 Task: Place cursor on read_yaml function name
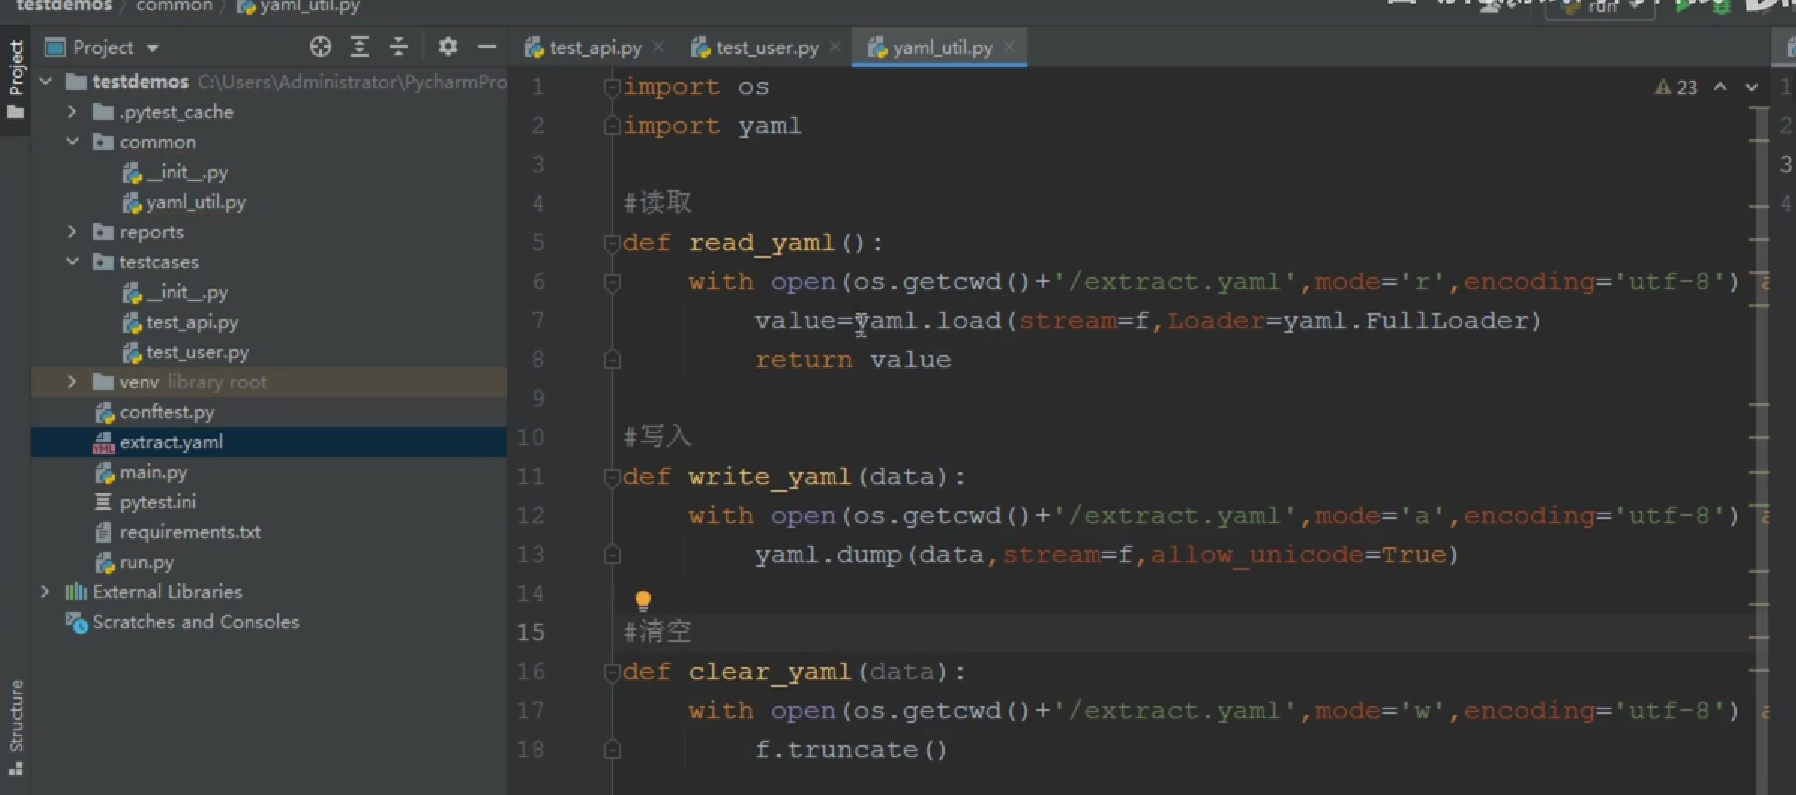pyautogui.click(x=762, y=243)
